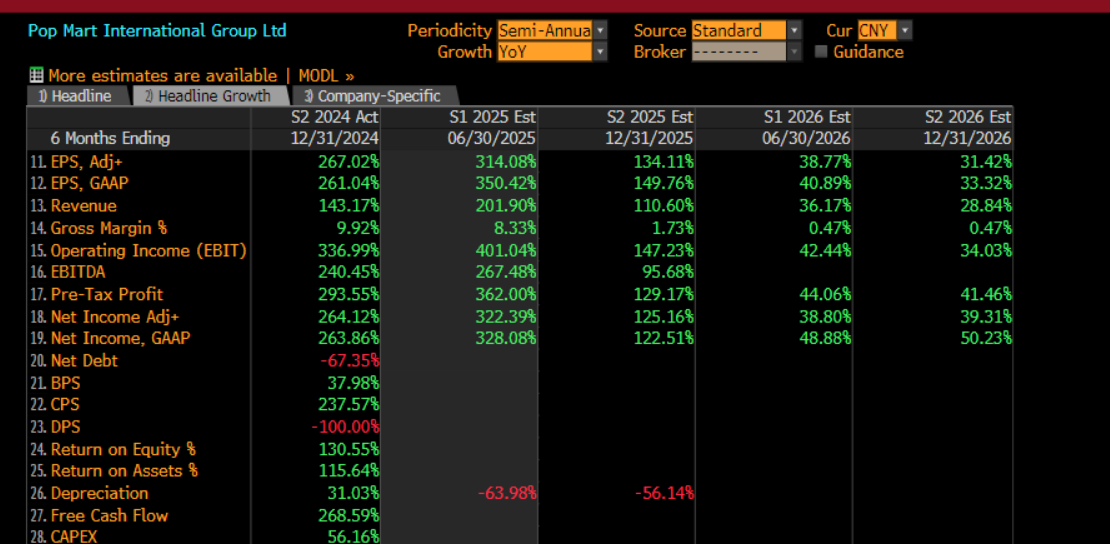This screenshot has width=1110, height=544.
Task: Click the 1.73% Gross Margin estimate
Action: coord(671,228)
